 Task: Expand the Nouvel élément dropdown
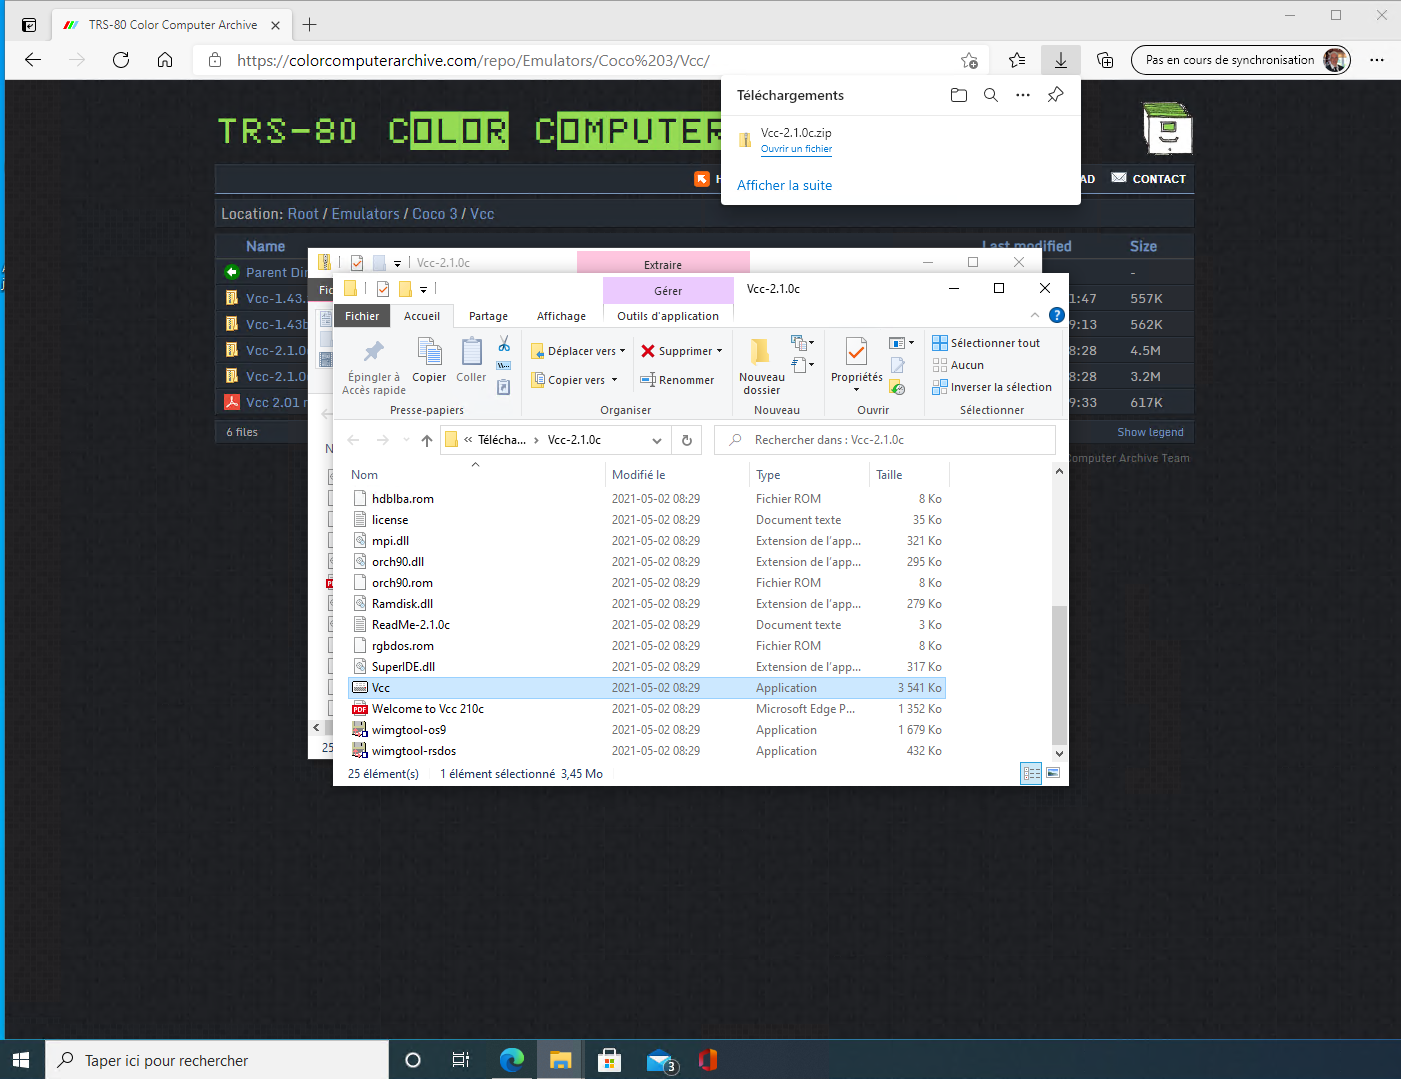tap(803, 343)
